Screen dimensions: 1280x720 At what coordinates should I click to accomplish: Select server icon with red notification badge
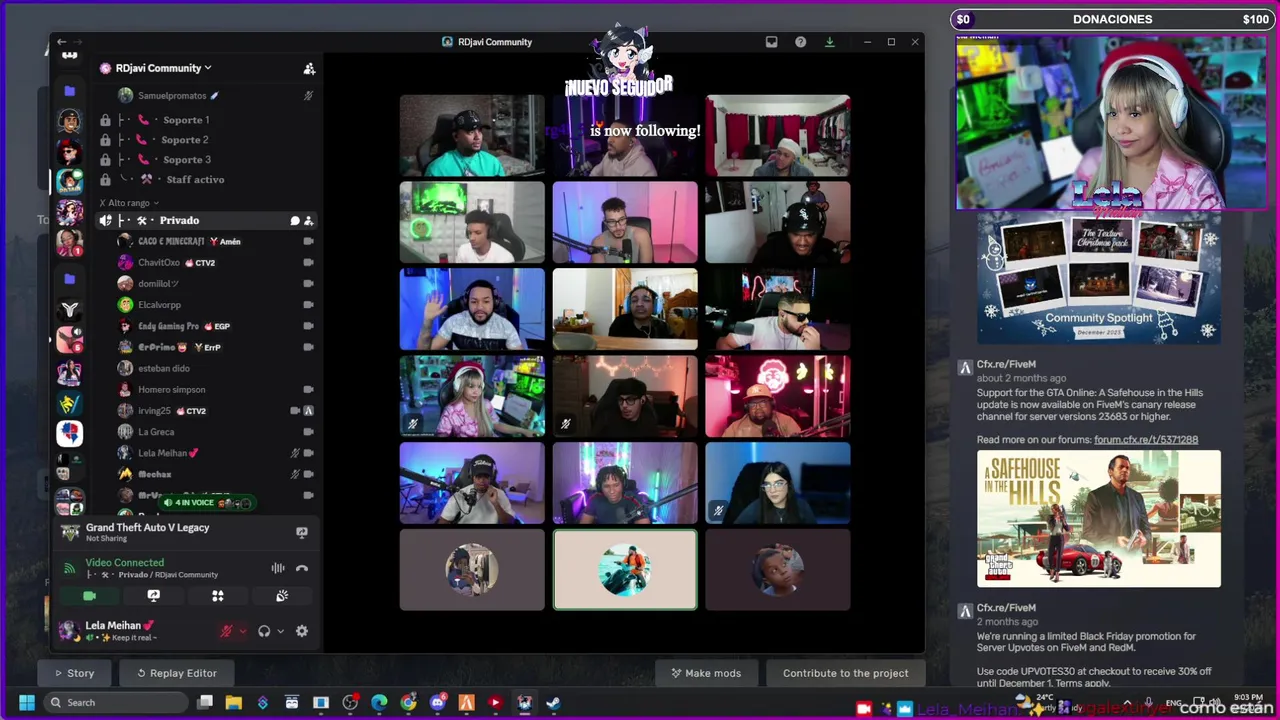tap(69, 243)
